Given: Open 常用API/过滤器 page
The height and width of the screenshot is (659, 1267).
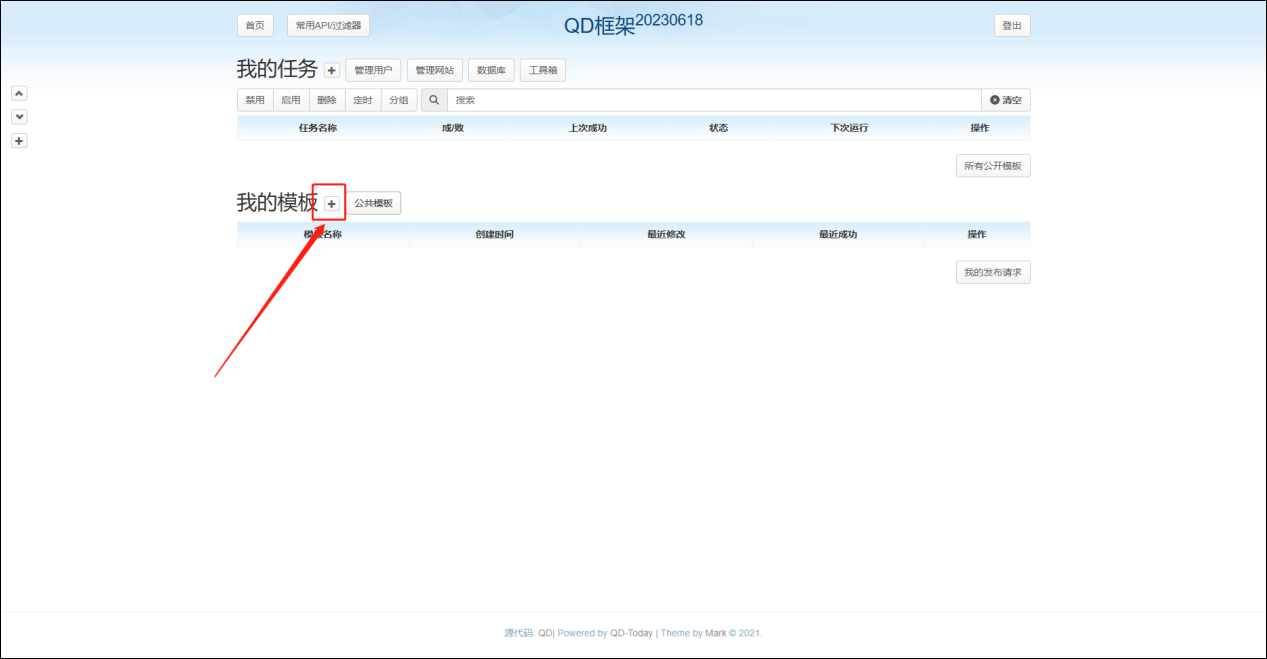Looking at the screenshot, I should (328, 26).
